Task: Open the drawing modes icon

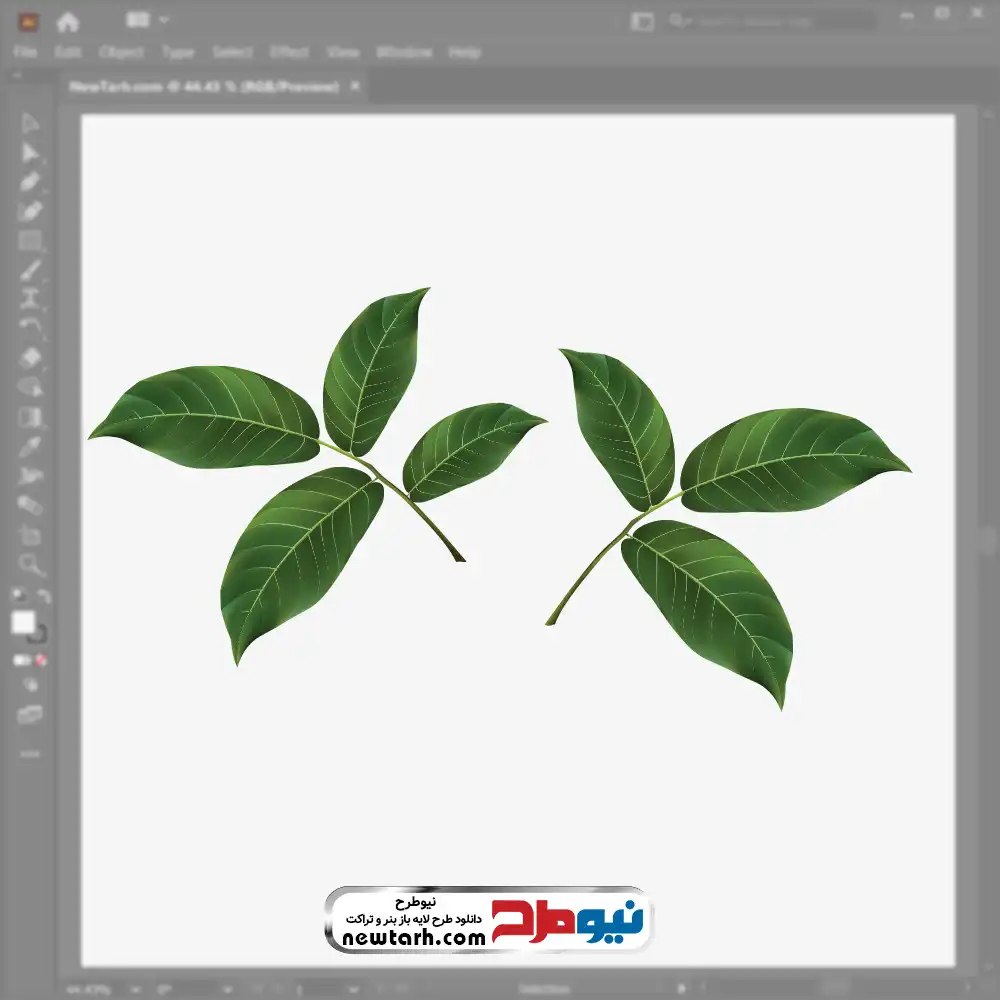Action: click(x=30, y=684)
